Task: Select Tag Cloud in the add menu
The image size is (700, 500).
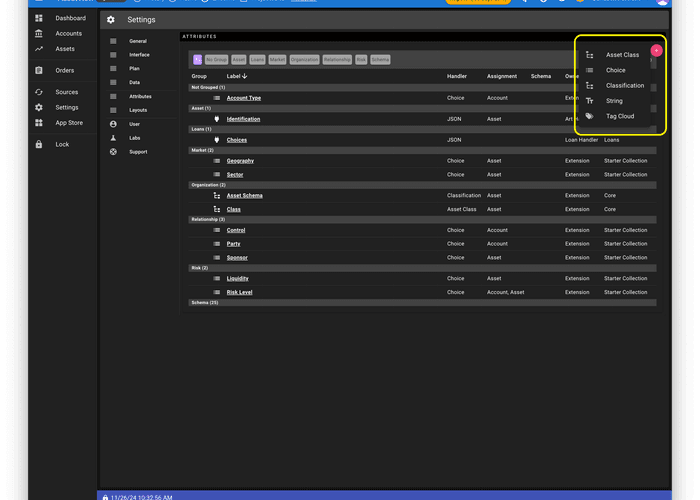Action: 619,116
